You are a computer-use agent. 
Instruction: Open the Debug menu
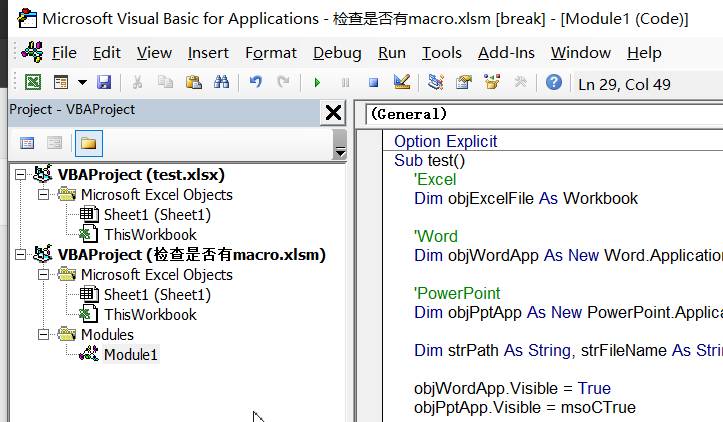point(337,53)
